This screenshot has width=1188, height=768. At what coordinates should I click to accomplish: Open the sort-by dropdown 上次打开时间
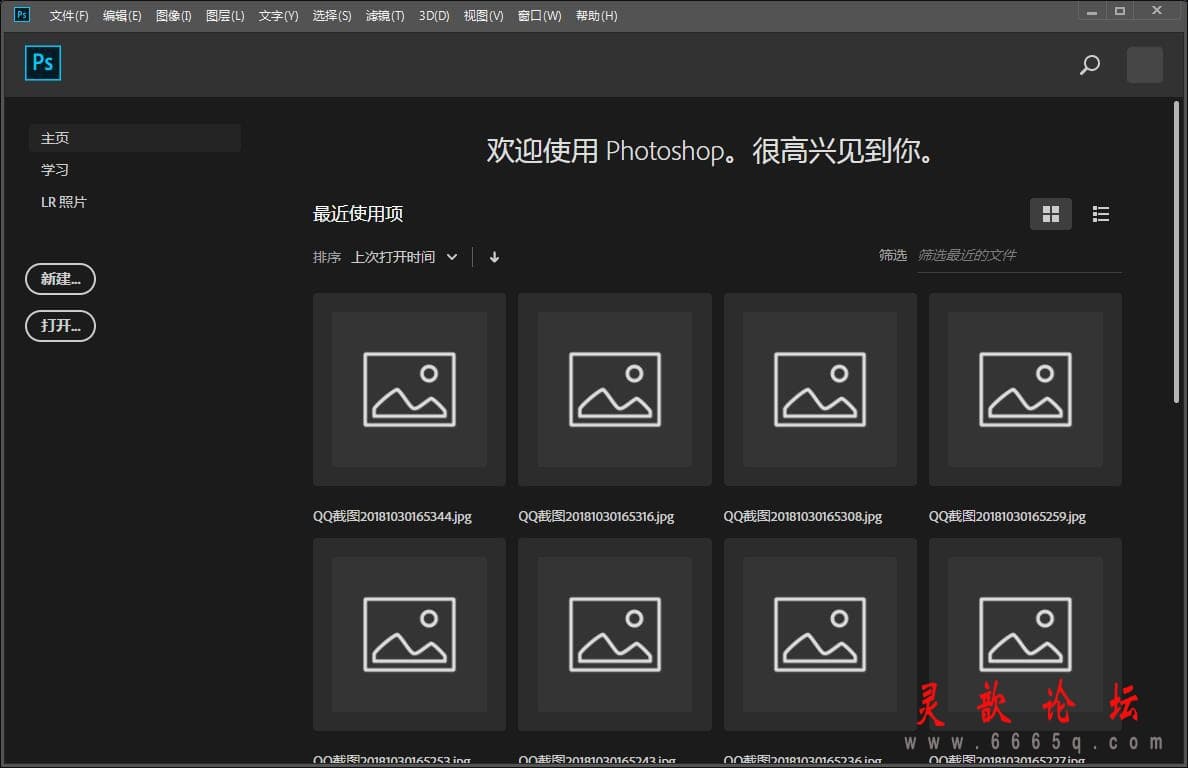point(404,258)
